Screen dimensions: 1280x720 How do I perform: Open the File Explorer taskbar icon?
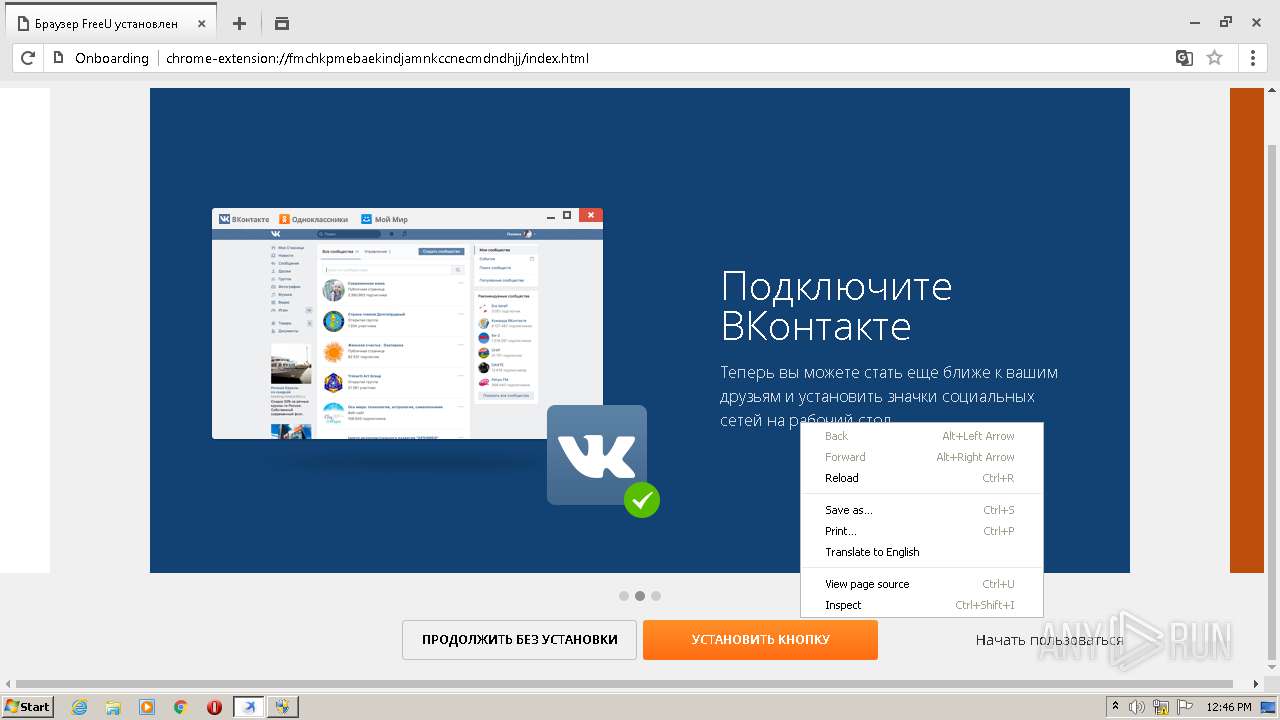coord(113,707)
